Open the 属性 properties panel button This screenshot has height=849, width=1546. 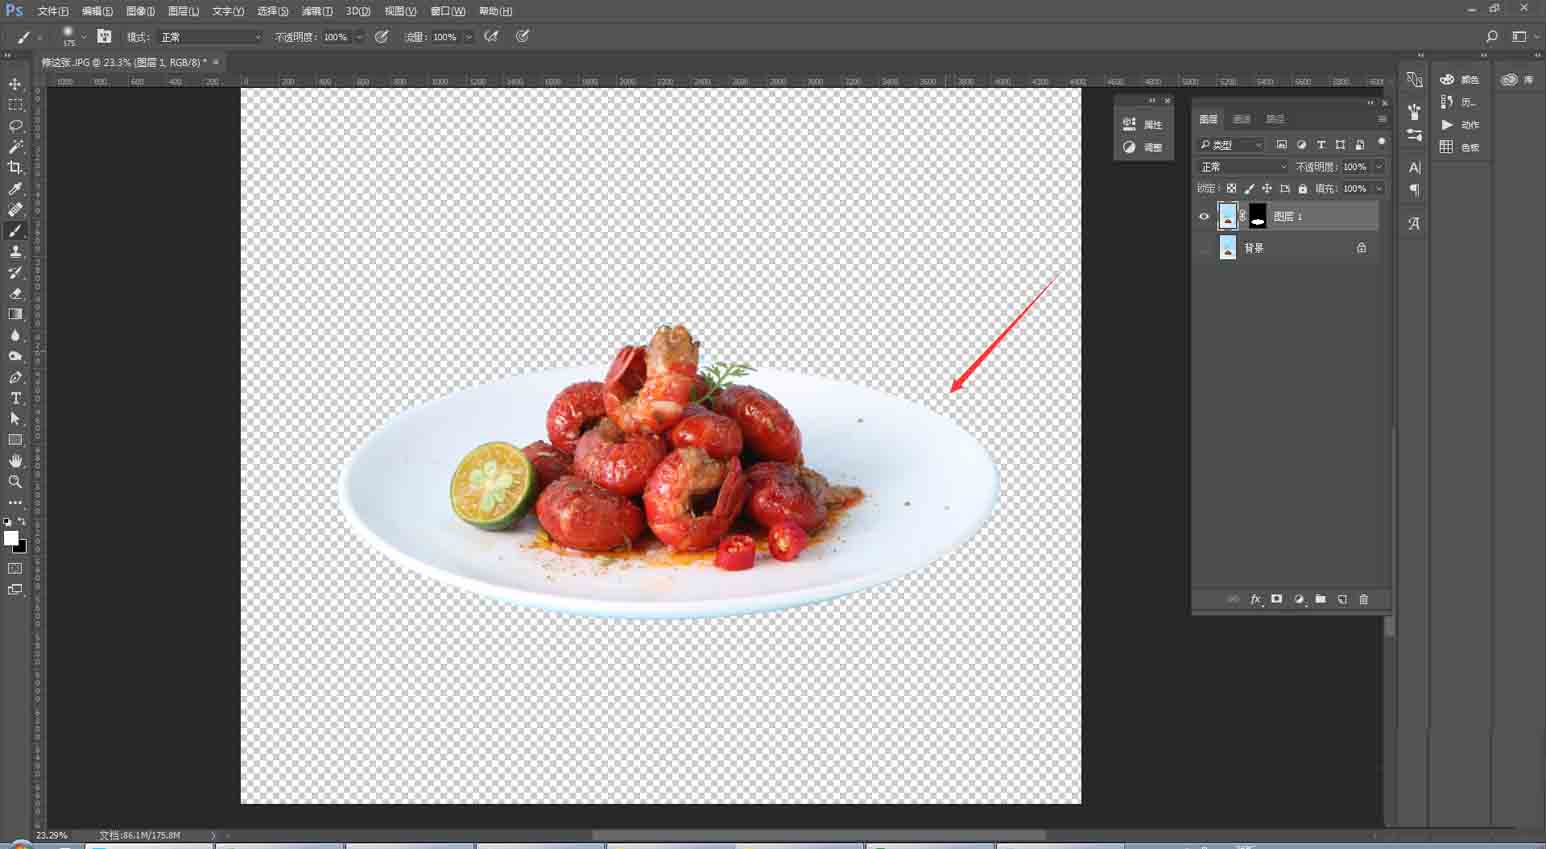pyautogui.click(x=1143, y=124)
